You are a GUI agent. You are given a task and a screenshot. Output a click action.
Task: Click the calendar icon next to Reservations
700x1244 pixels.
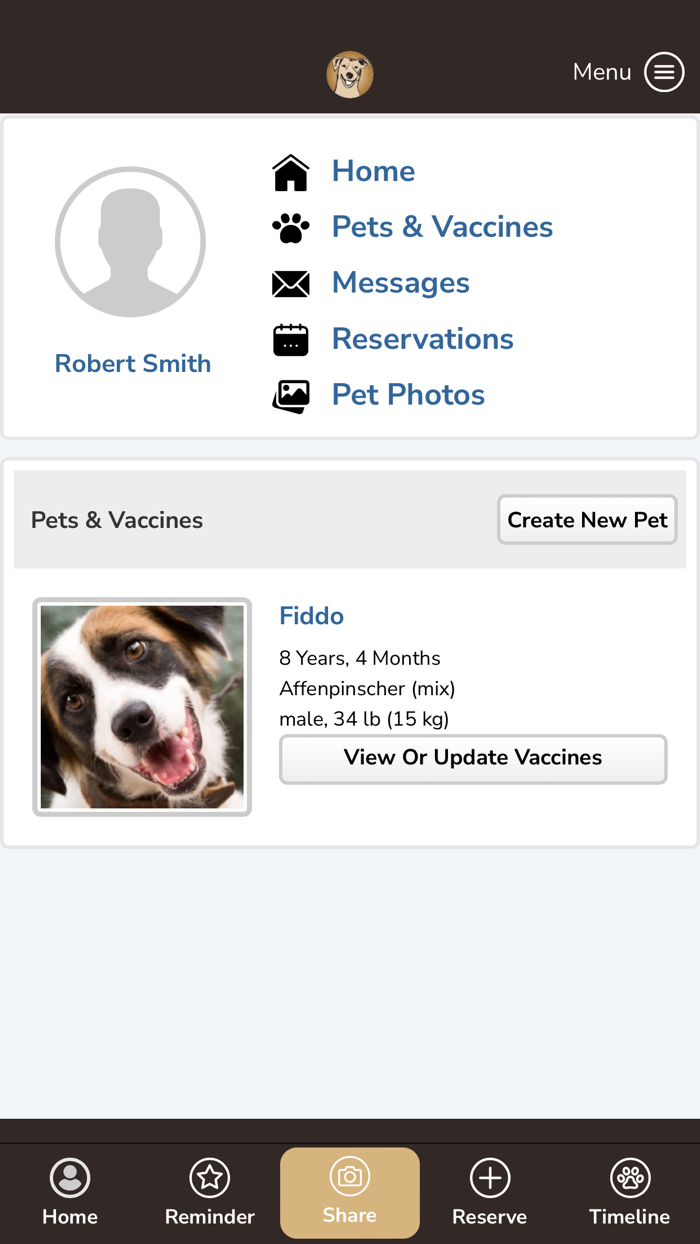[x=290, y=339]
